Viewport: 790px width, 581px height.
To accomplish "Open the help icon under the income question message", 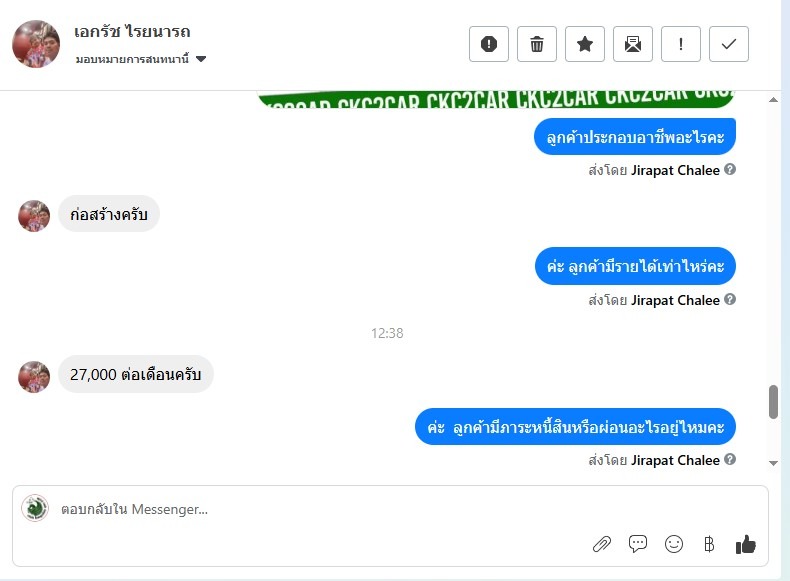I will click(730, 299).
